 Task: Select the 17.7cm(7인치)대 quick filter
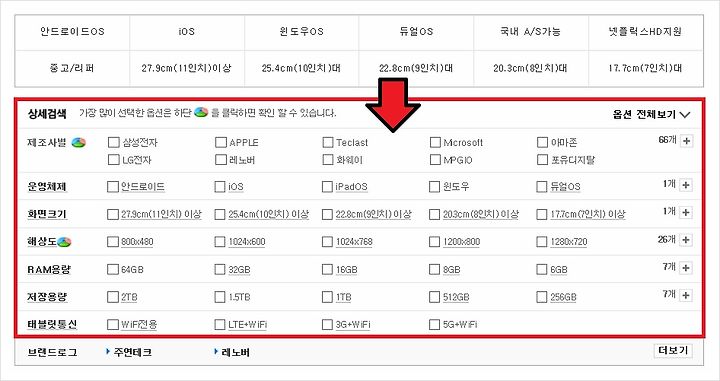tap(645, 68)
